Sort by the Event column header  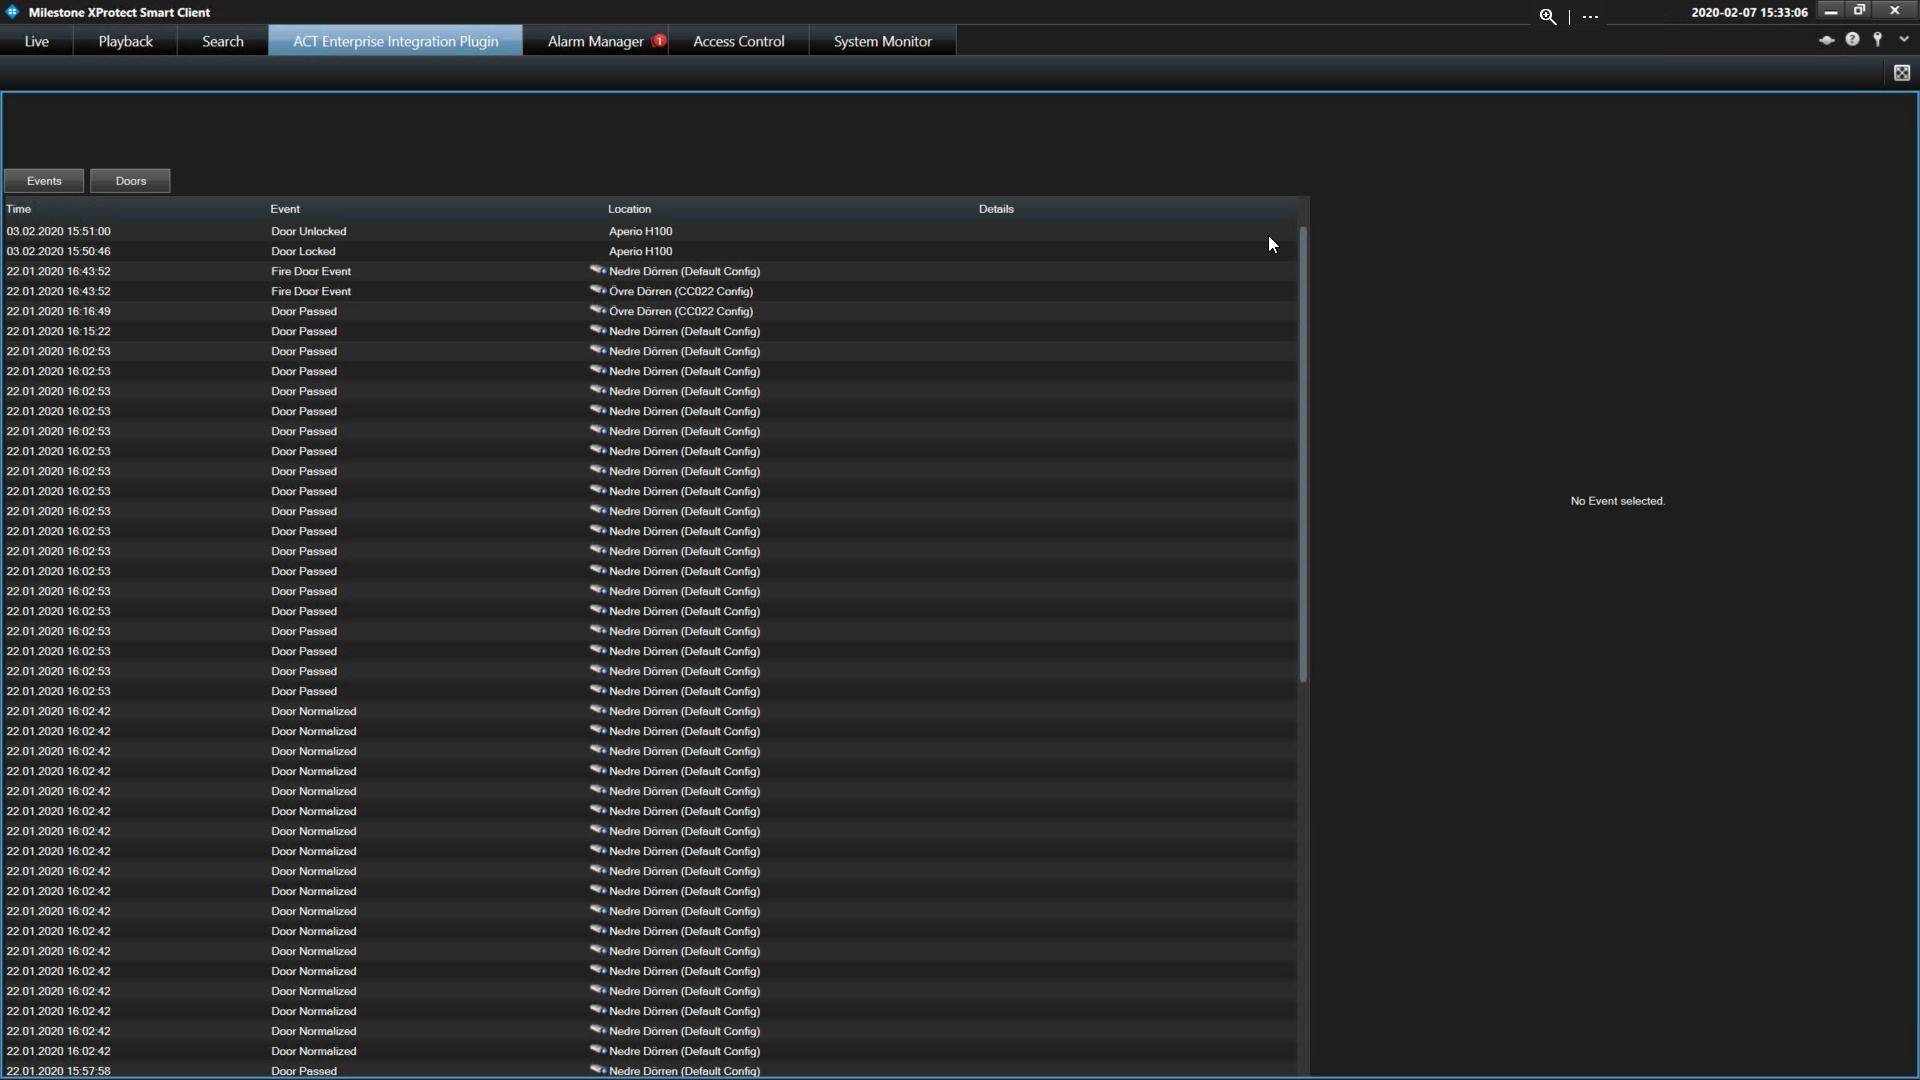(x=285, y=209)
